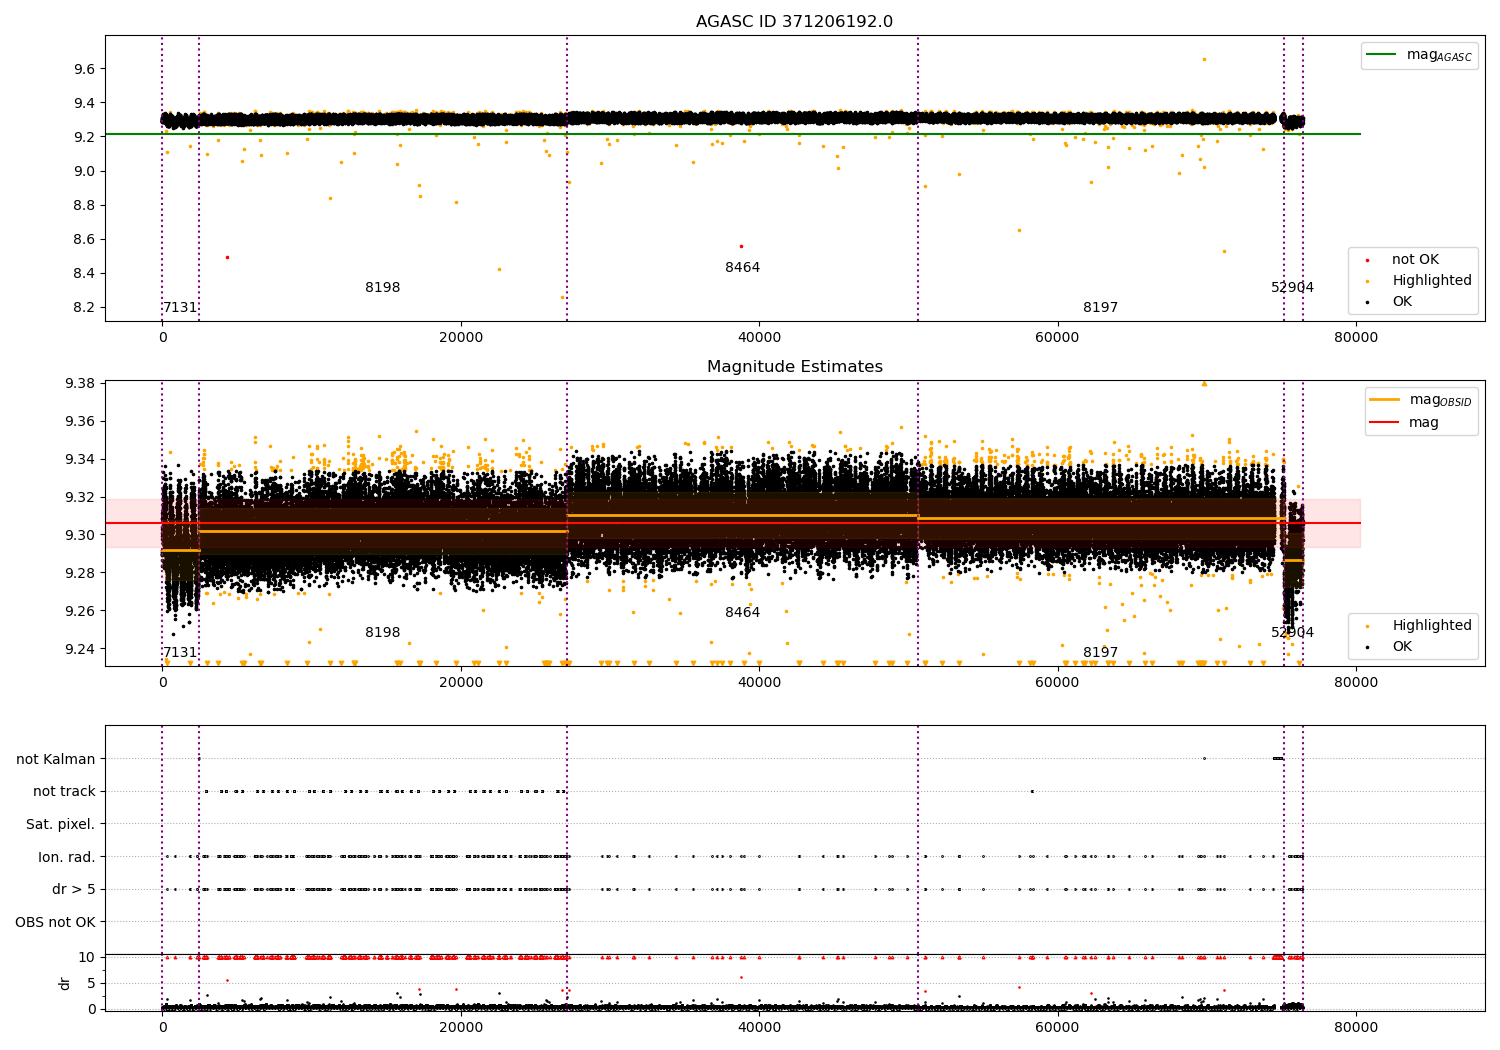The width and height of the screenshot is (1500, 1050).
Task: Click the 40000 x-tick under top plot
Action: 759,338
